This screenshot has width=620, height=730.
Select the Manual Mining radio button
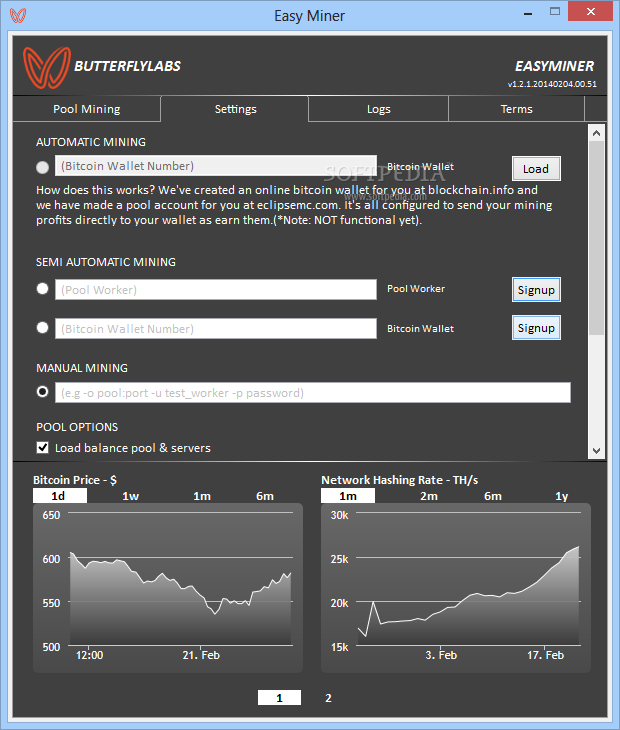coord(42,392)
